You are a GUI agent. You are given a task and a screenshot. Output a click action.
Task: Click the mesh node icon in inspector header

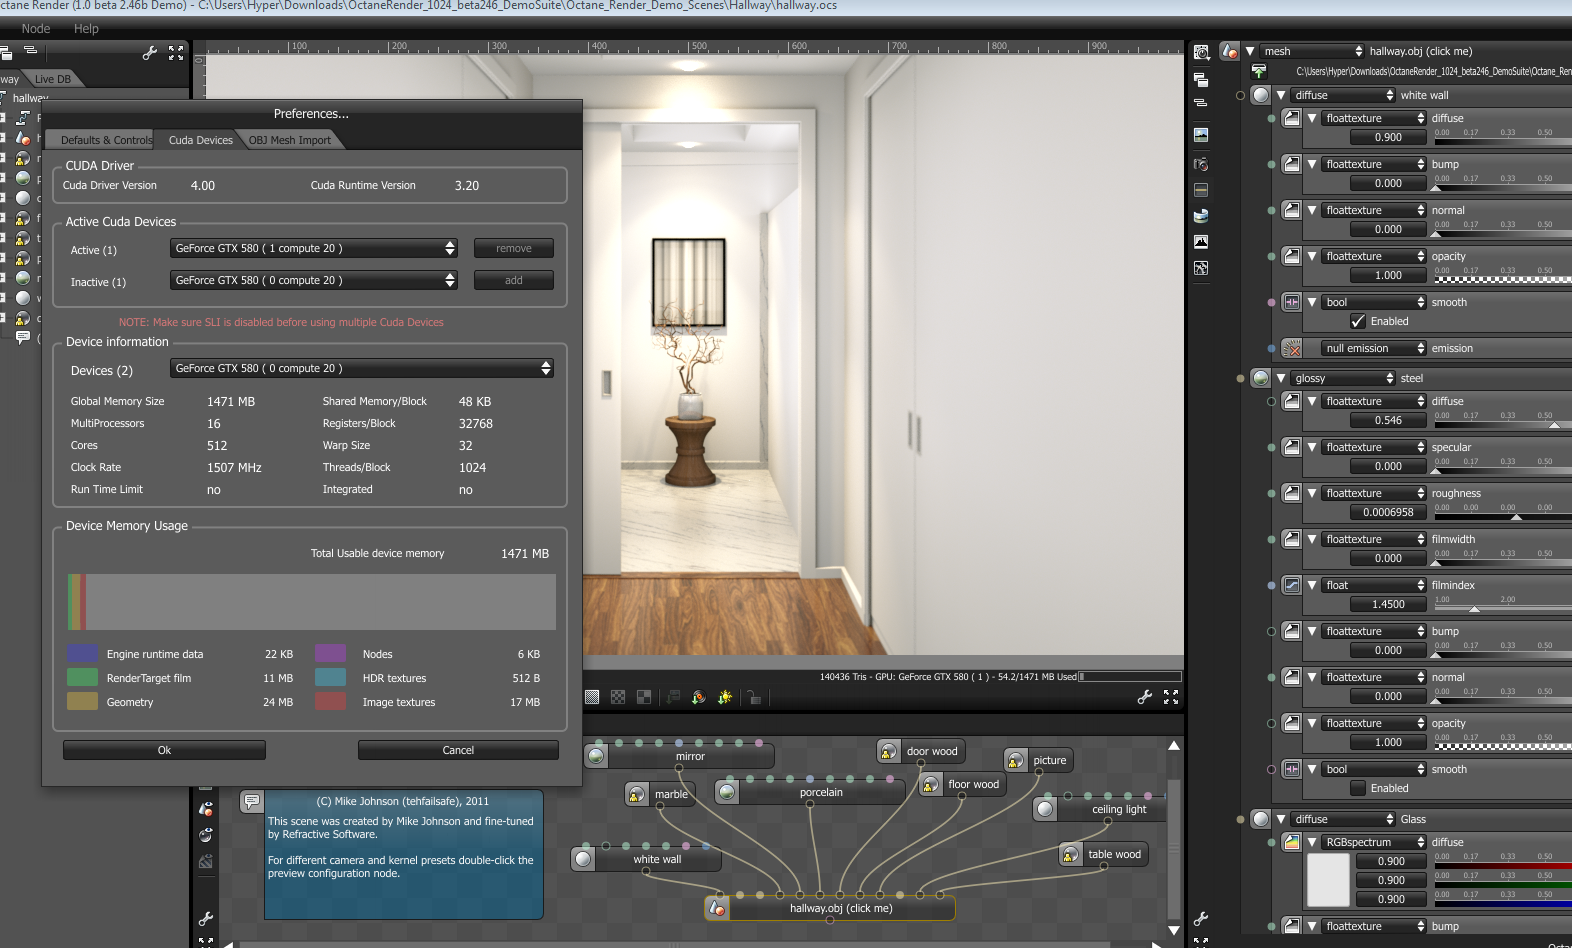click(1230, 51)
